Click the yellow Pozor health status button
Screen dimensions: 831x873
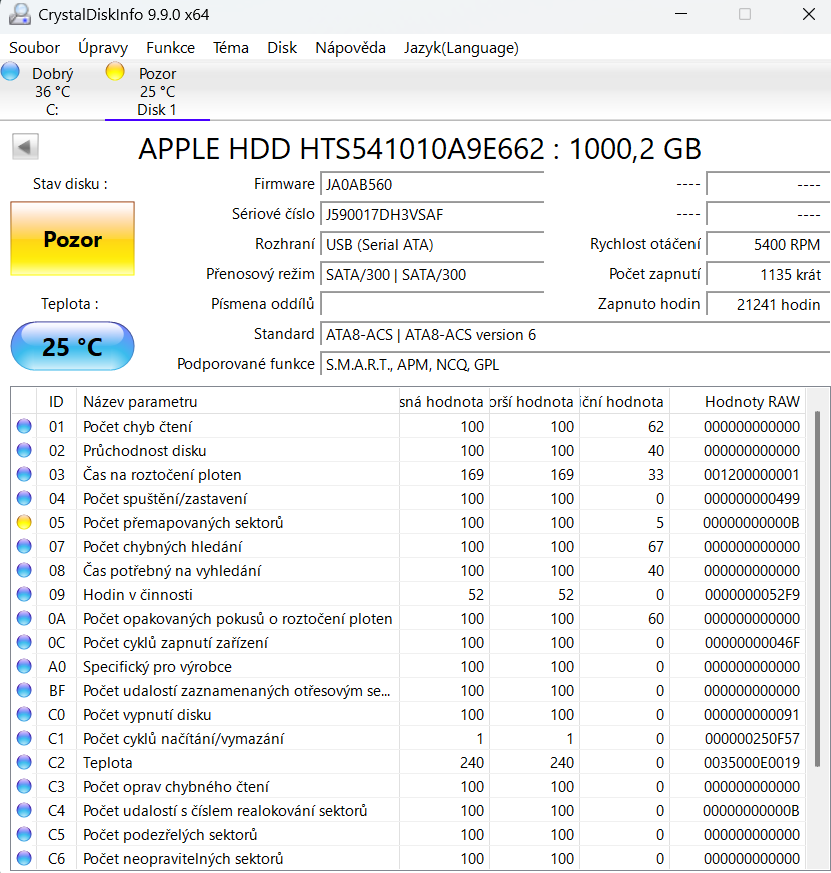point(72,239)
